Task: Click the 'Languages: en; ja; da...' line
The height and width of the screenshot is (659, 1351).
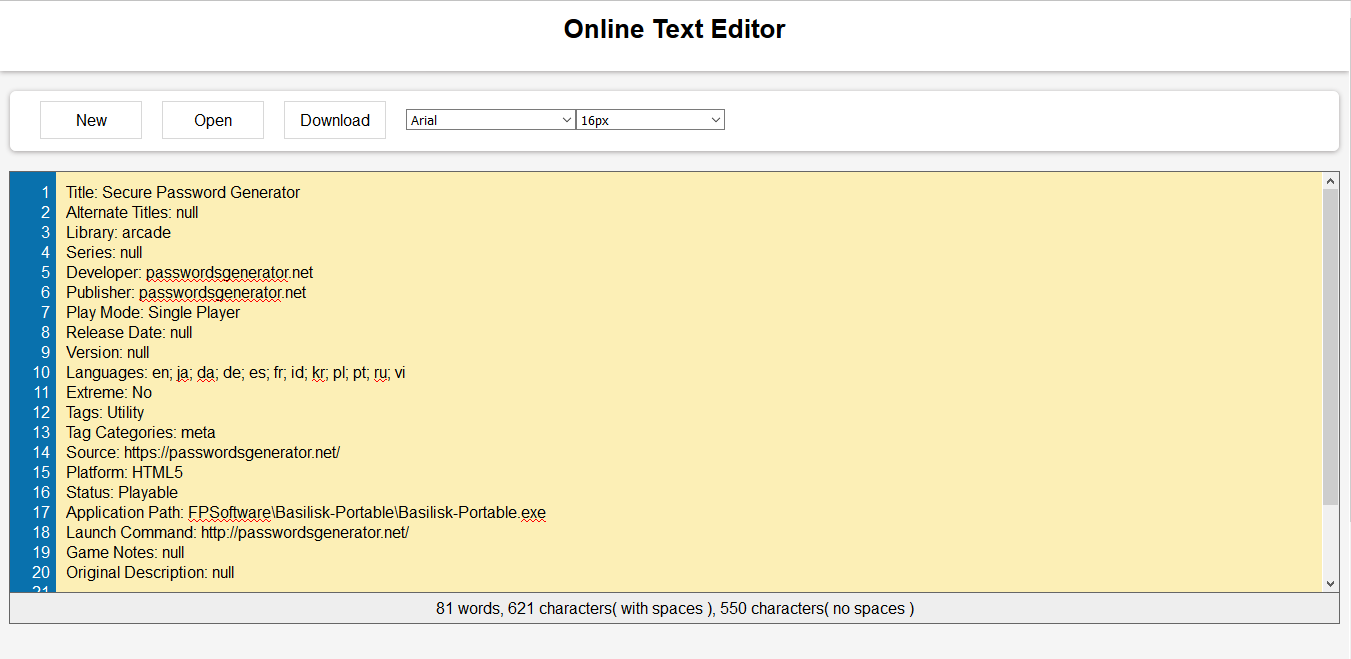Action: (236, 372)
